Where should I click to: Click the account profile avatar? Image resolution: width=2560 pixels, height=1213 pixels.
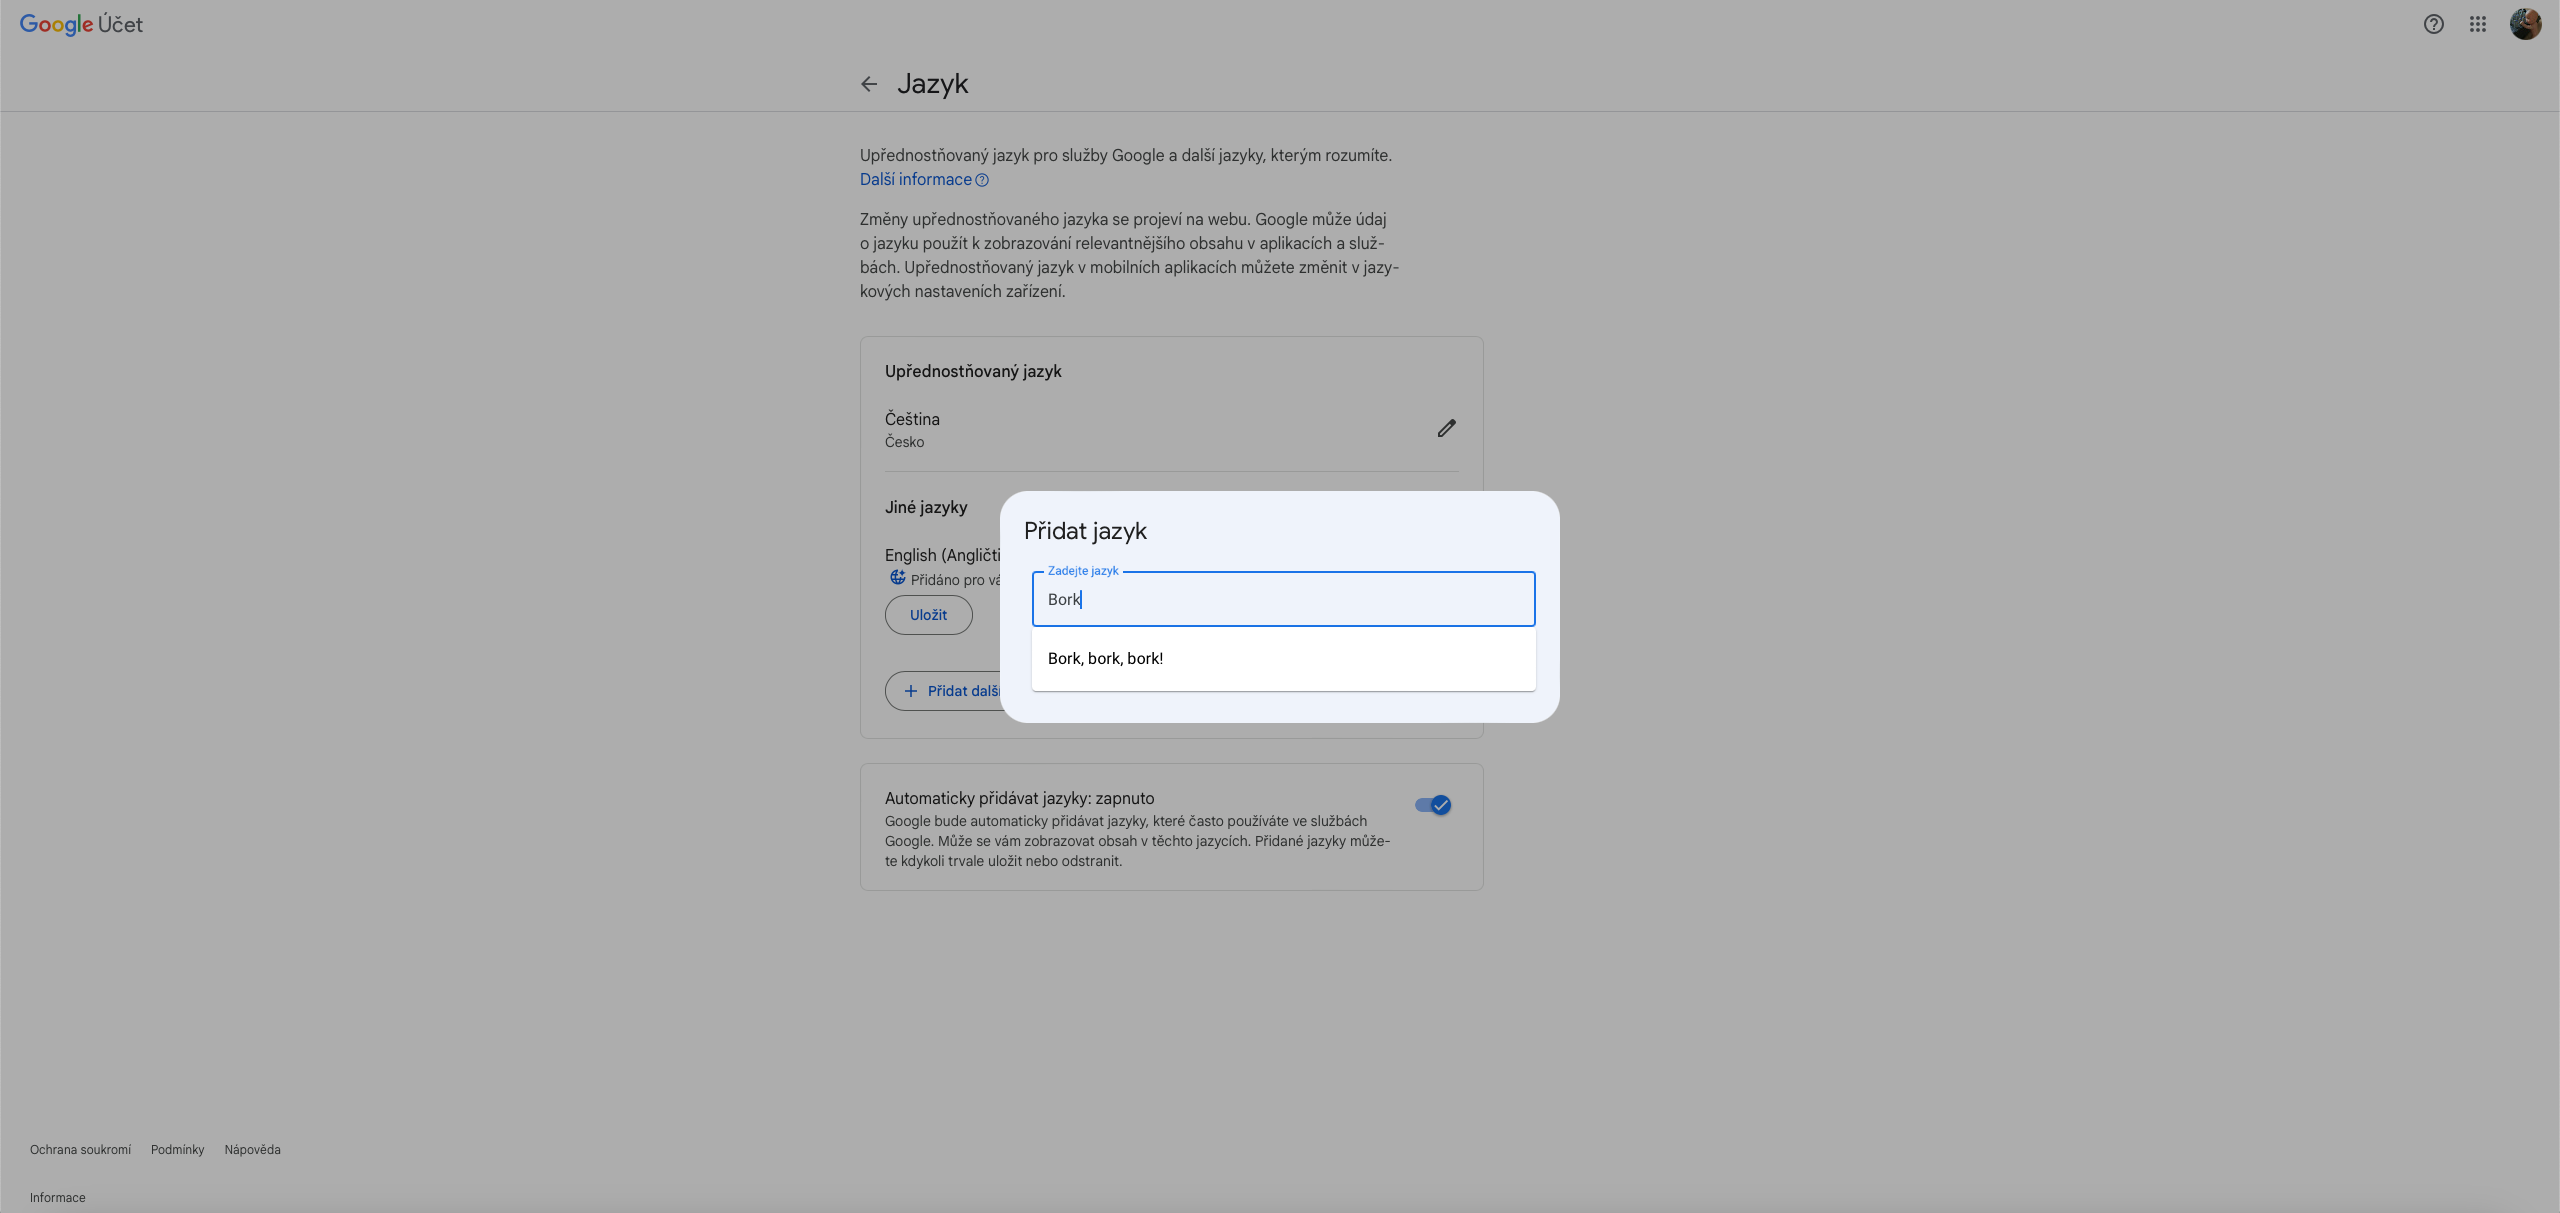2525,24
